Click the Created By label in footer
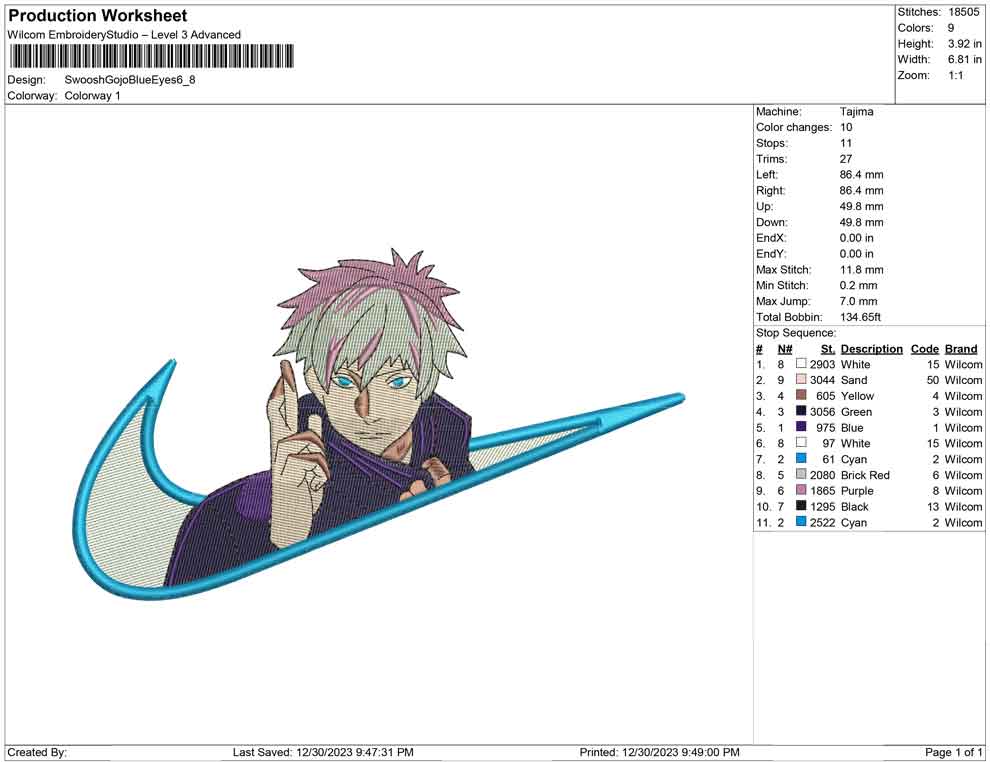This screenshot has width=990, height=762. pos(37,753)
